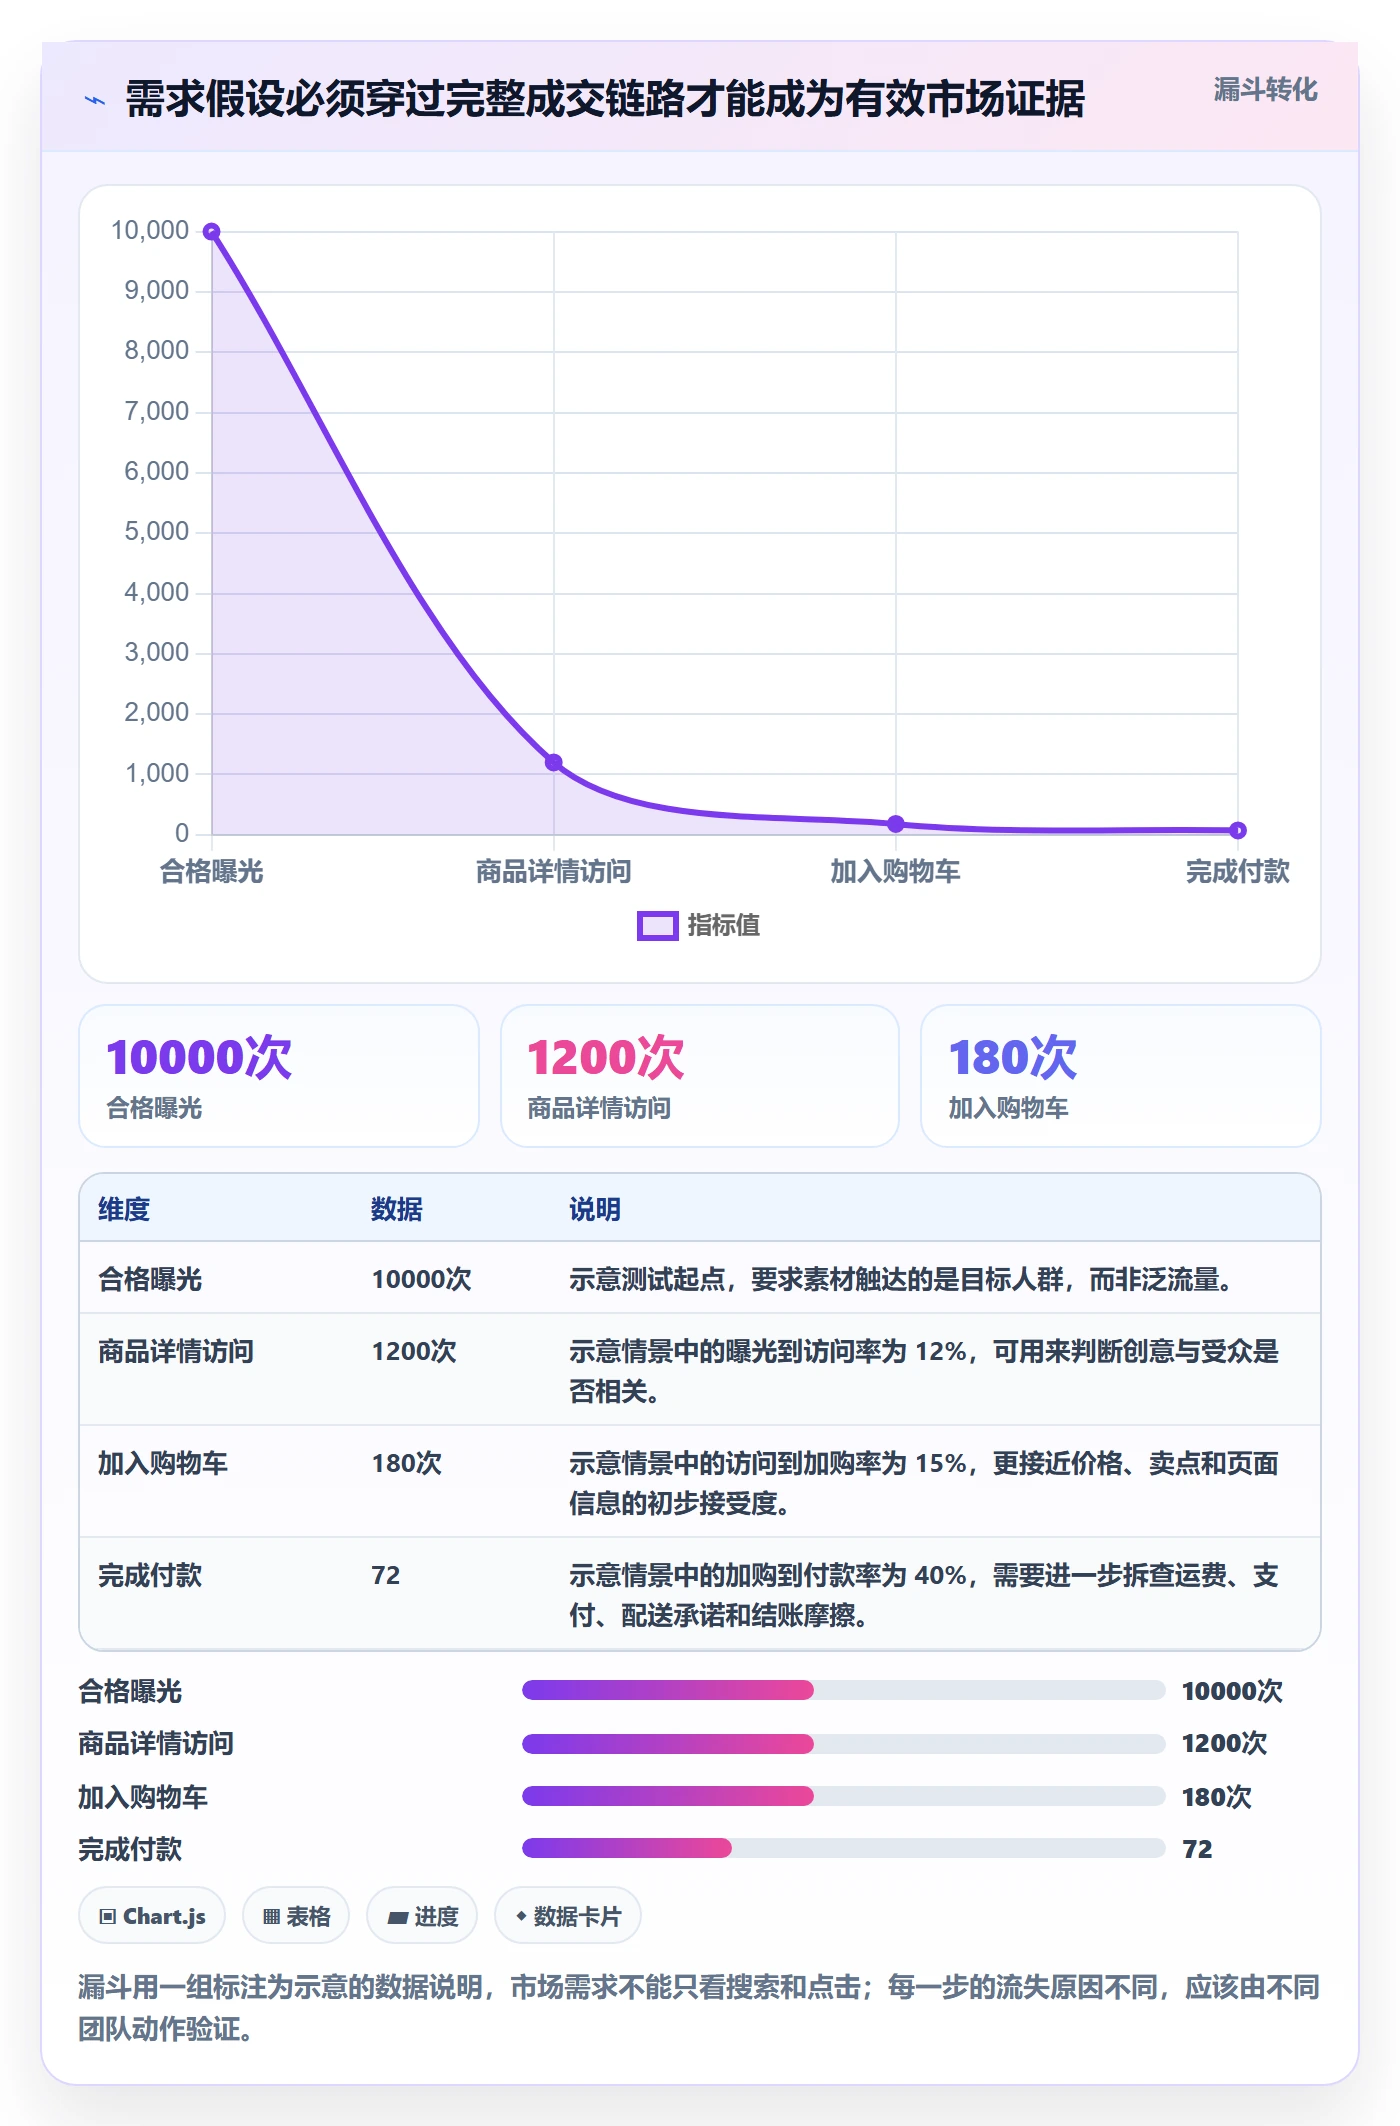This screenshot has width=1400, height=2126.
Task: Click the 加入购物车 progress bar
Action: (x=844, y=1796)
